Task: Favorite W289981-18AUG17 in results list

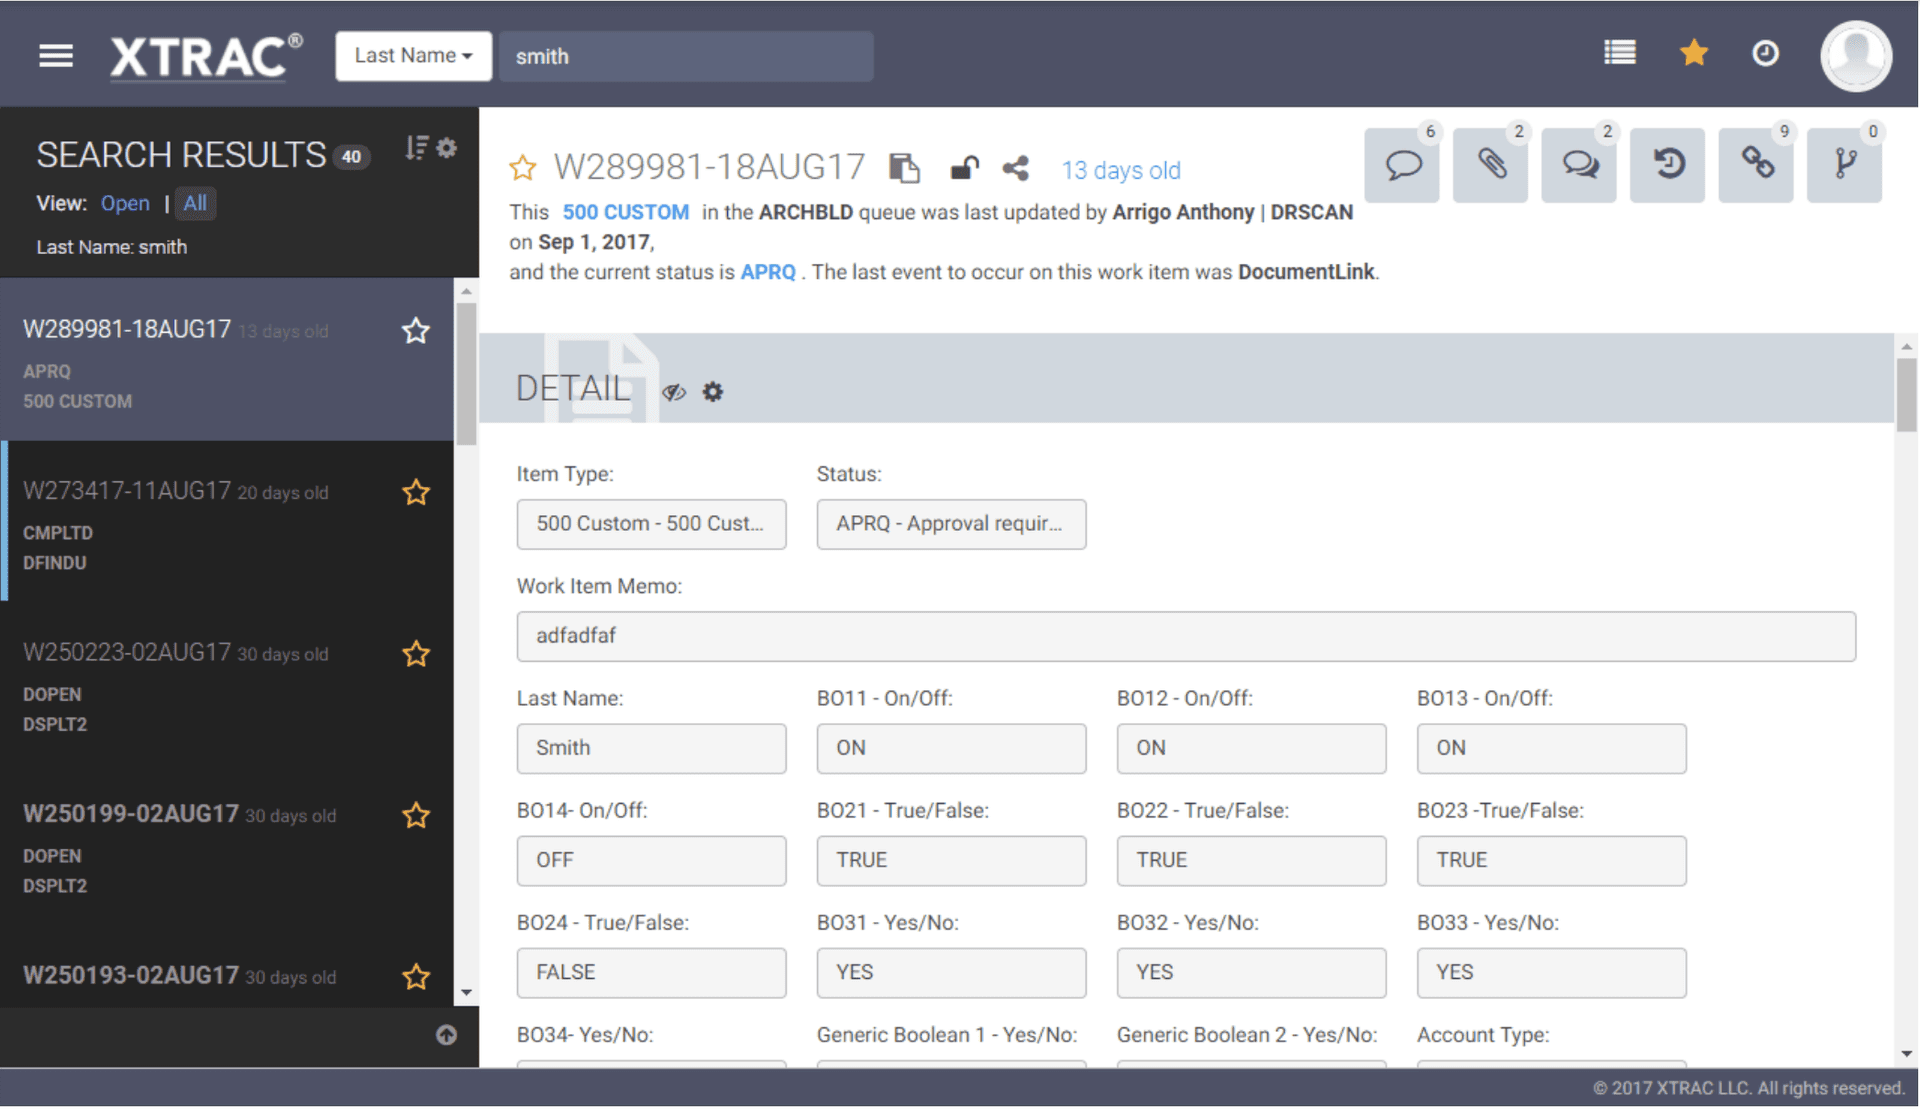Action: (x=416, y=331)
